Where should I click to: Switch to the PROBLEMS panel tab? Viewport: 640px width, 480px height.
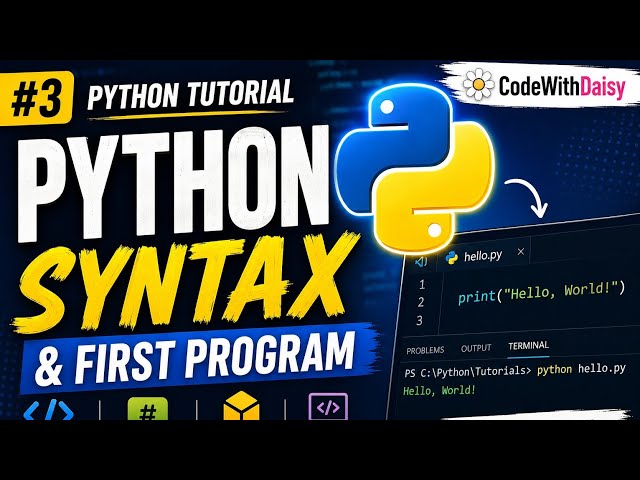click(x=425, y=351)
